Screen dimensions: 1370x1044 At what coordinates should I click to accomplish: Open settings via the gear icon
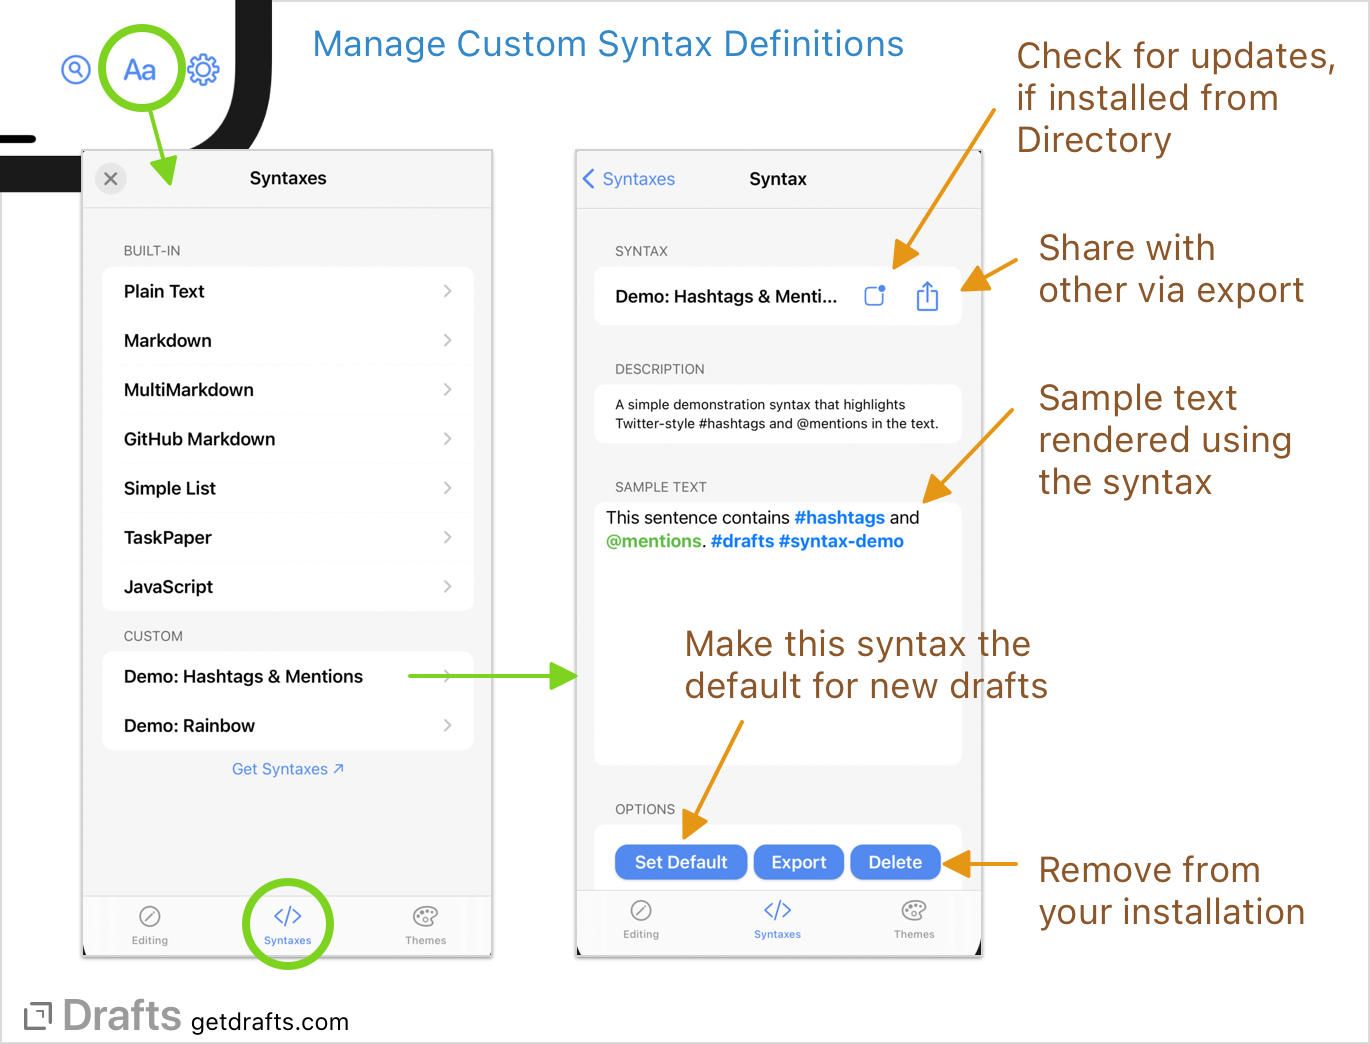pos(203,69)
